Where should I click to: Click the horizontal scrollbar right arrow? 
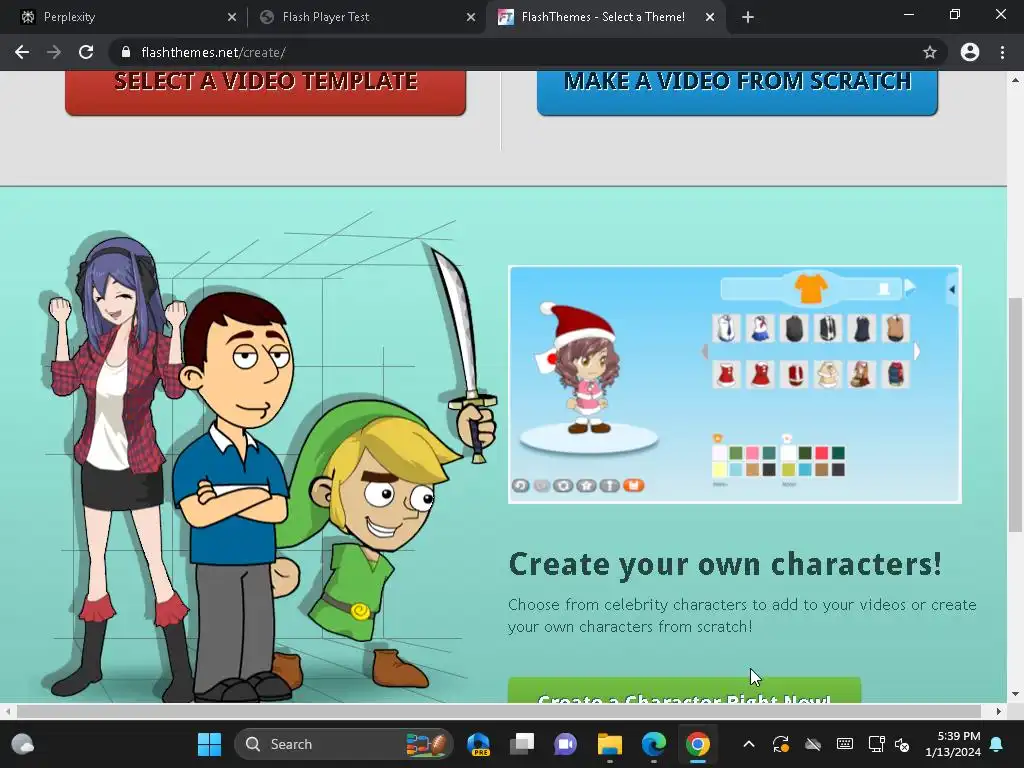[x=999, y=711]
